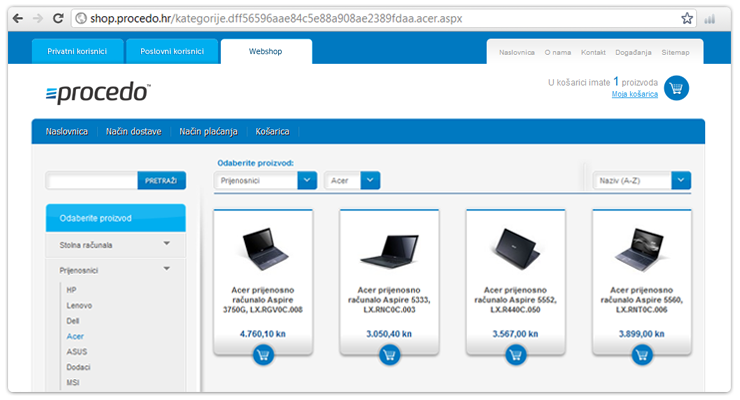This screenshot has height=400, width=740.
Task: Select Dodaci in the sidebar list
Action: tap(78, 367)
